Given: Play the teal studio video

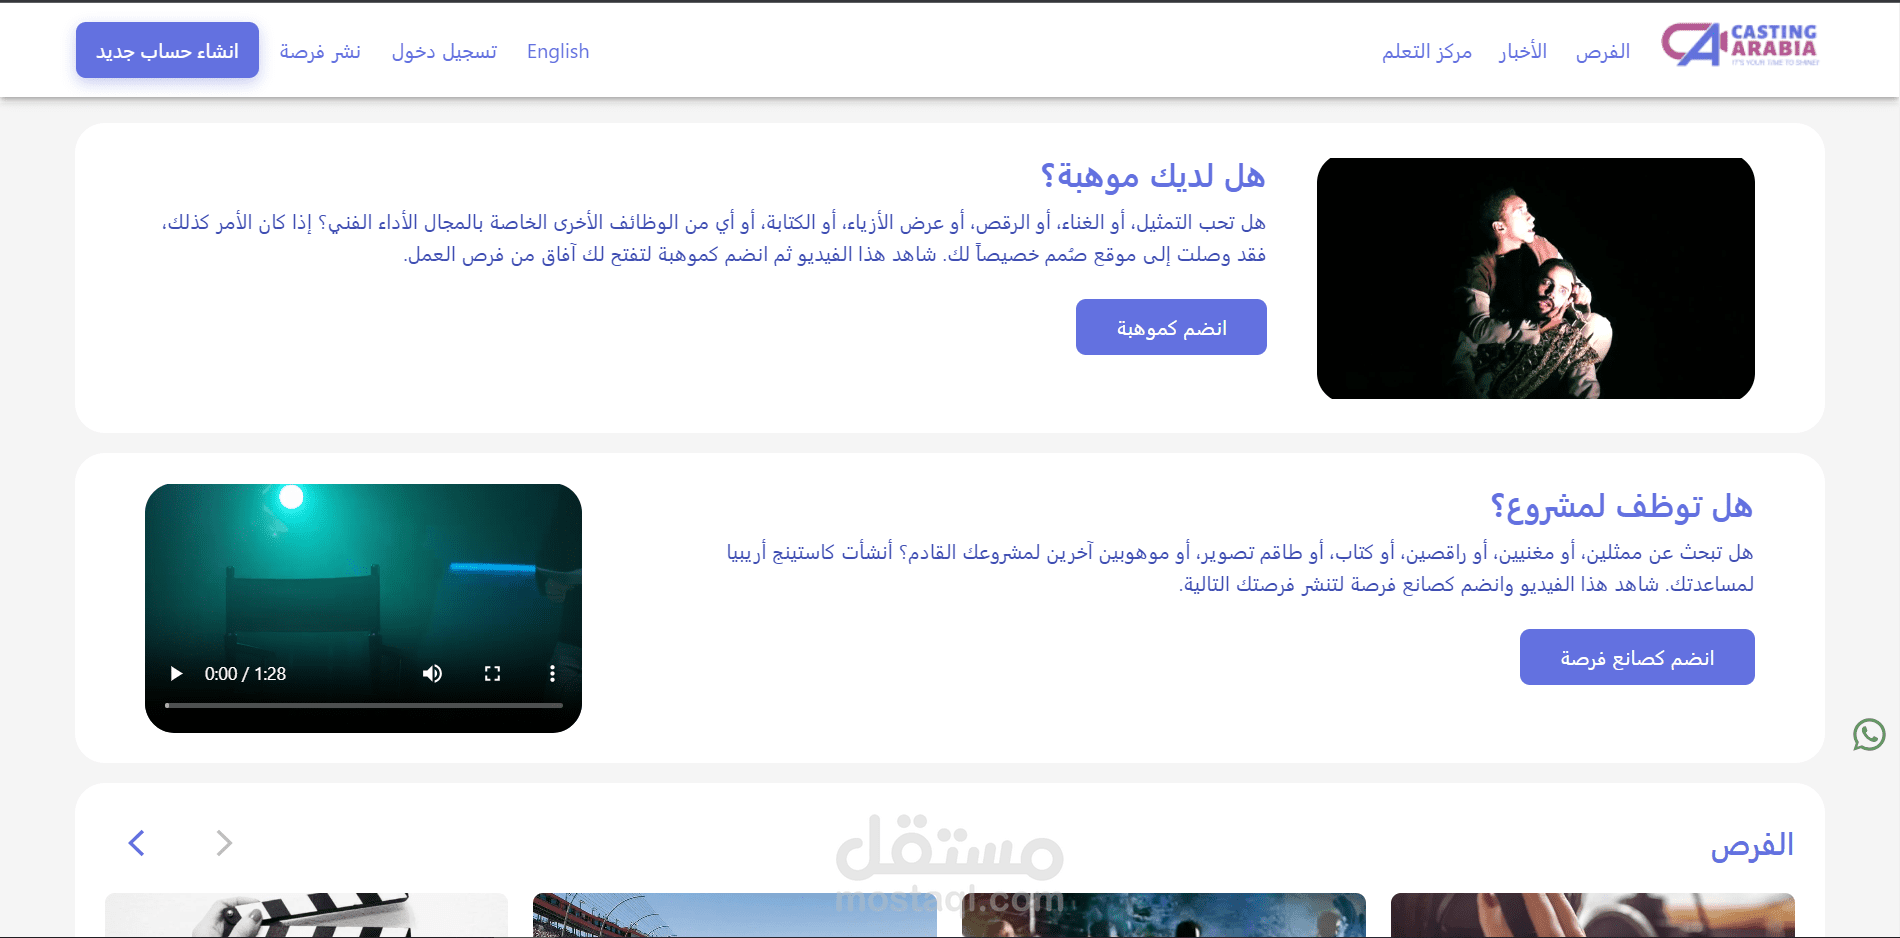Looking at the screenshot, I should [176, 674].
